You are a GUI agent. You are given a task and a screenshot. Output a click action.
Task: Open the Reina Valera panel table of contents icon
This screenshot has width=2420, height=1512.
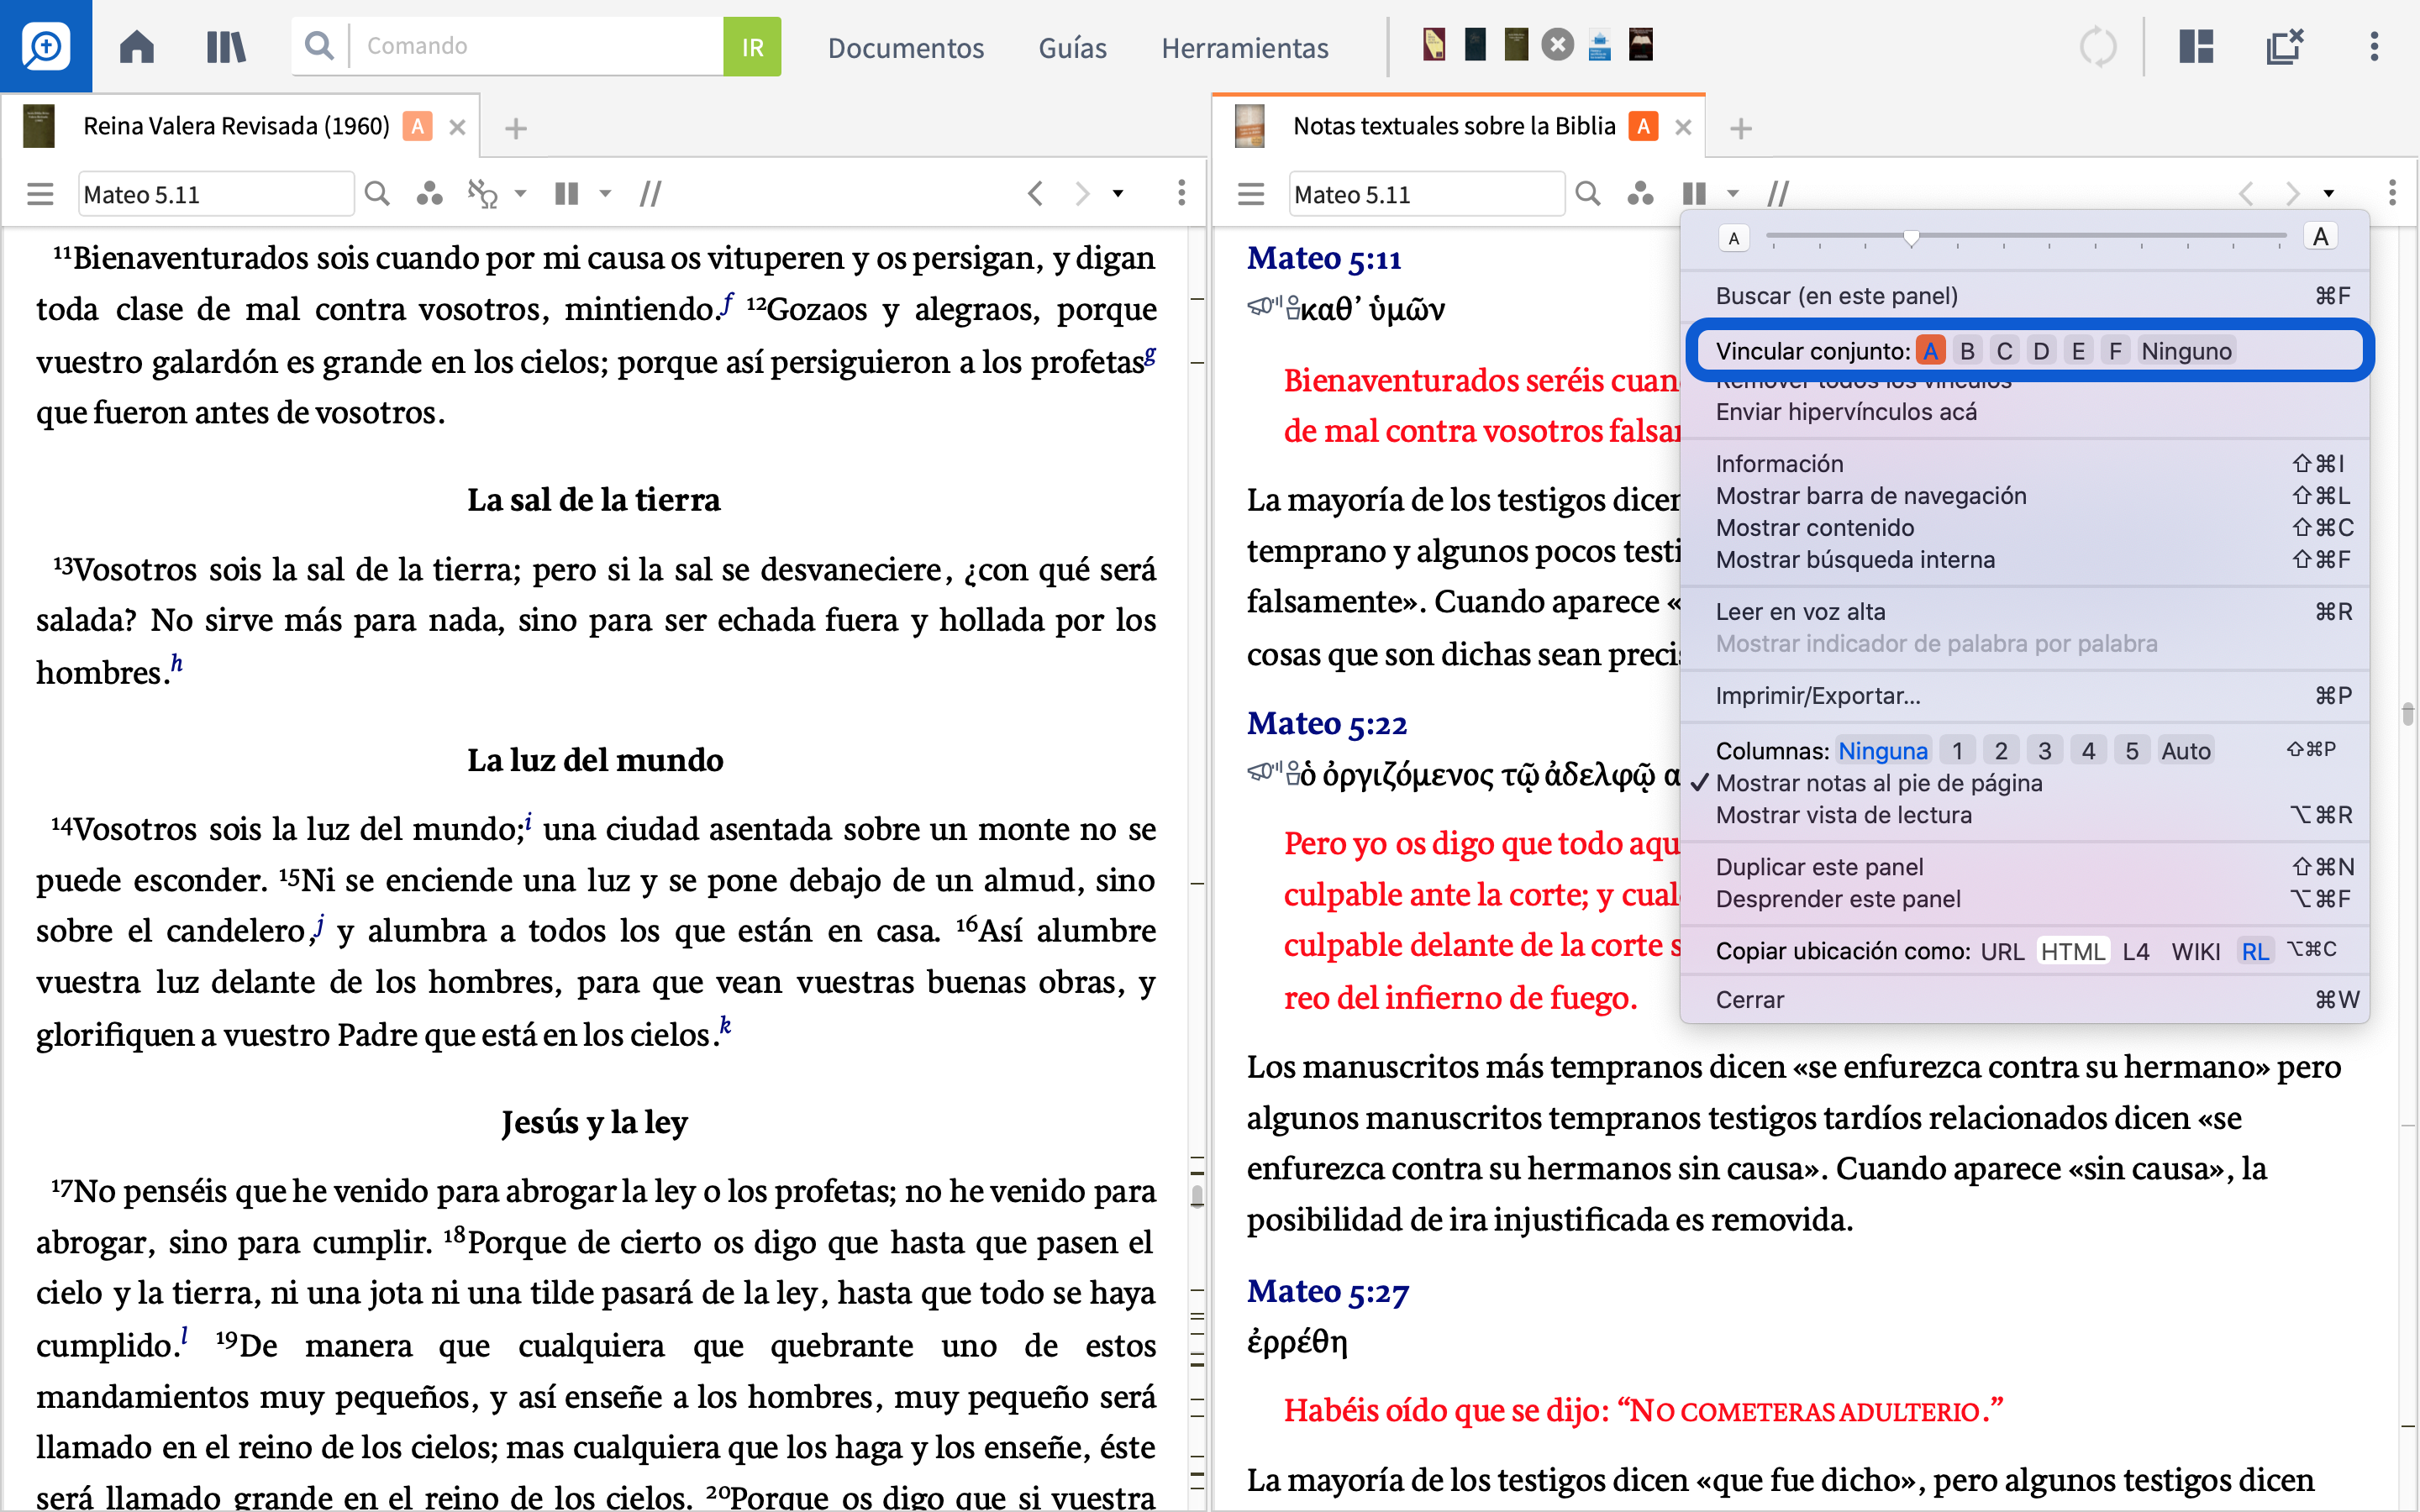40,193
